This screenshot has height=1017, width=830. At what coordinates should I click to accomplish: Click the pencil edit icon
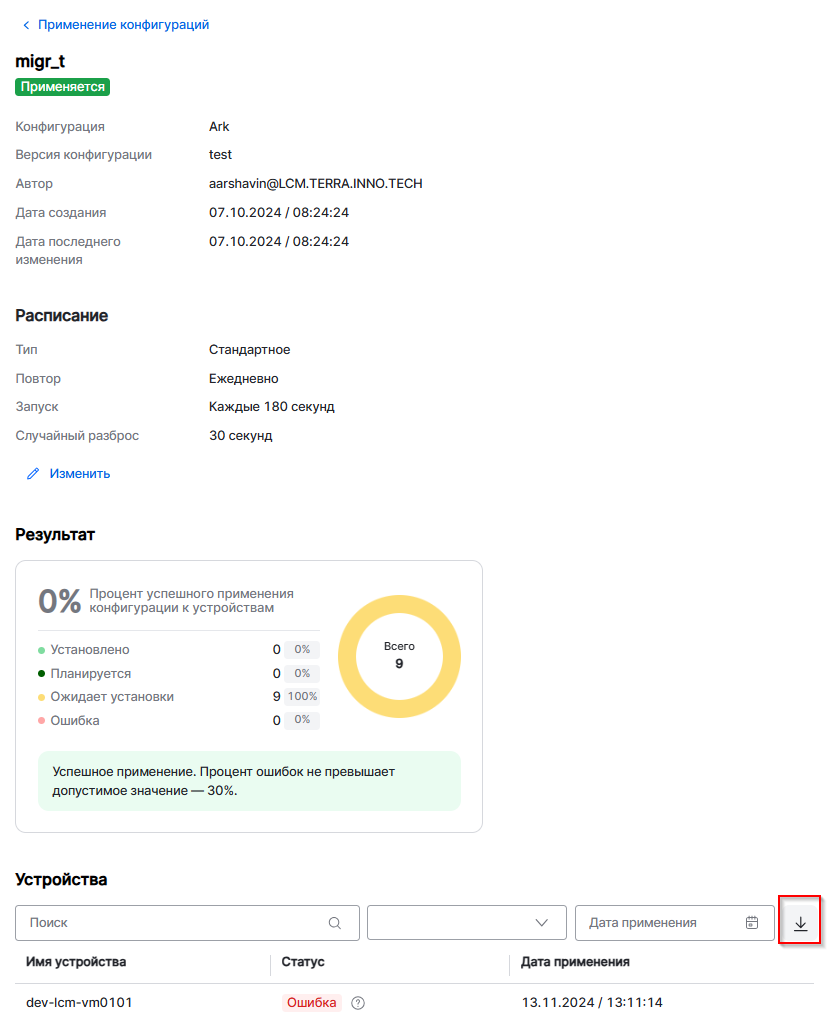(x=33, y=474)
